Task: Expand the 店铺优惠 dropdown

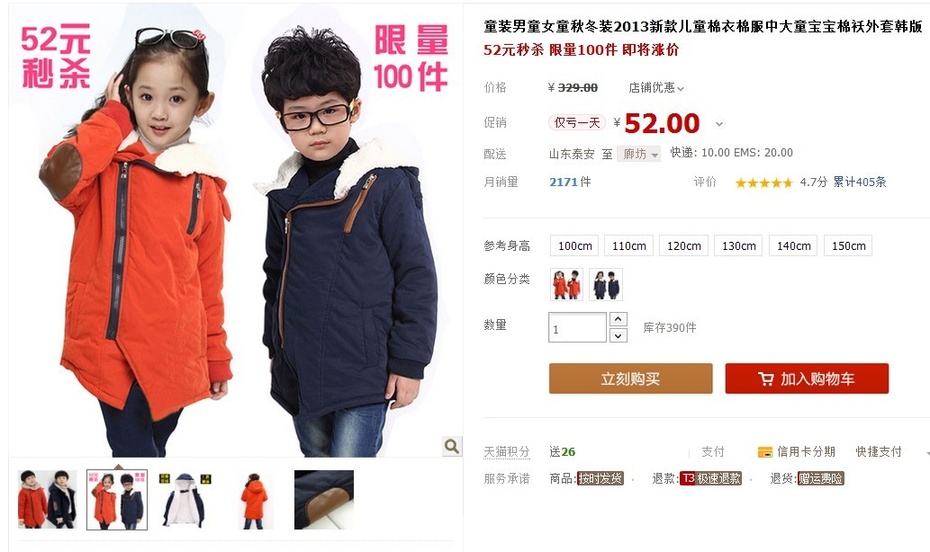Action: (x=656, y=88)
